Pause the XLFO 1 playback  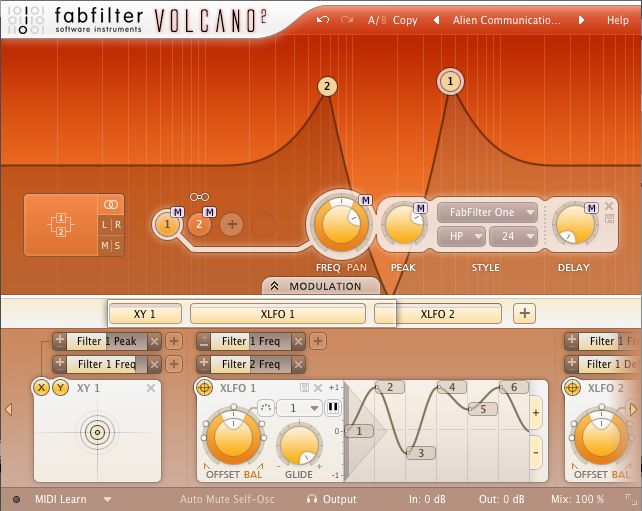(x=333, y=408)
